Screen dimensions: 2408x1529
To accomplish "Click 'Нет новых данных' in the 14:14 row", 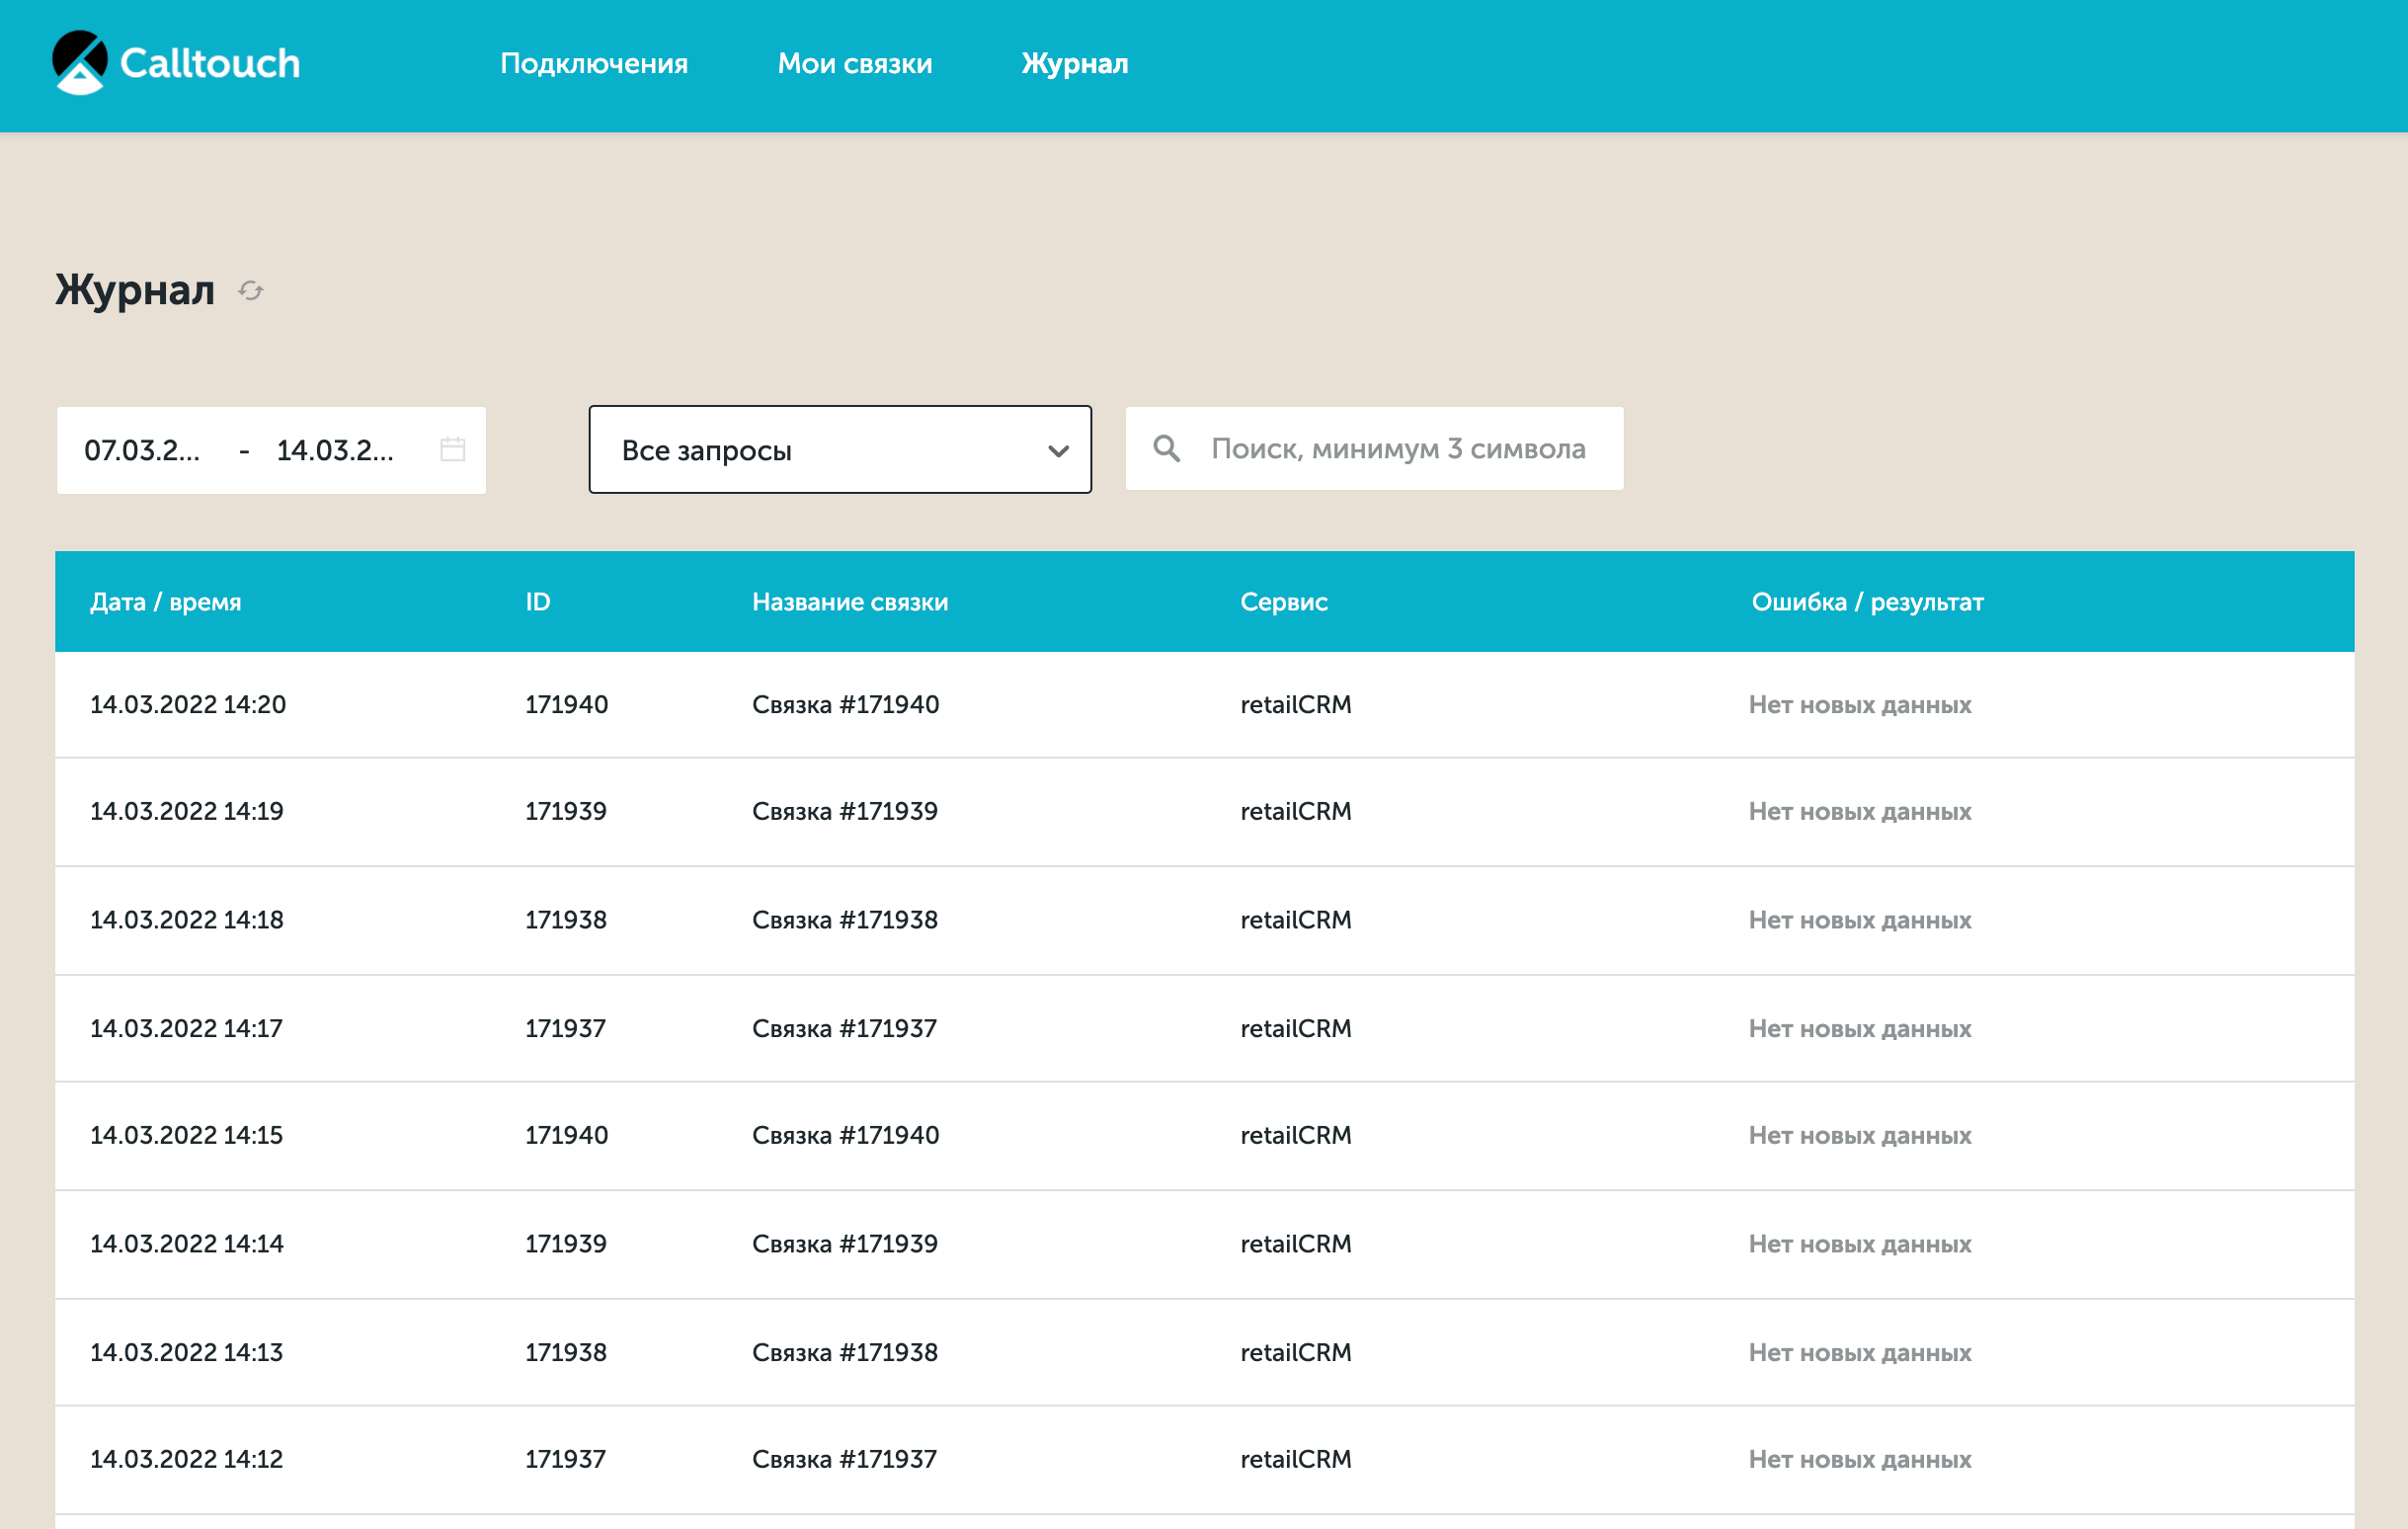I will tap(1860, 1244).
